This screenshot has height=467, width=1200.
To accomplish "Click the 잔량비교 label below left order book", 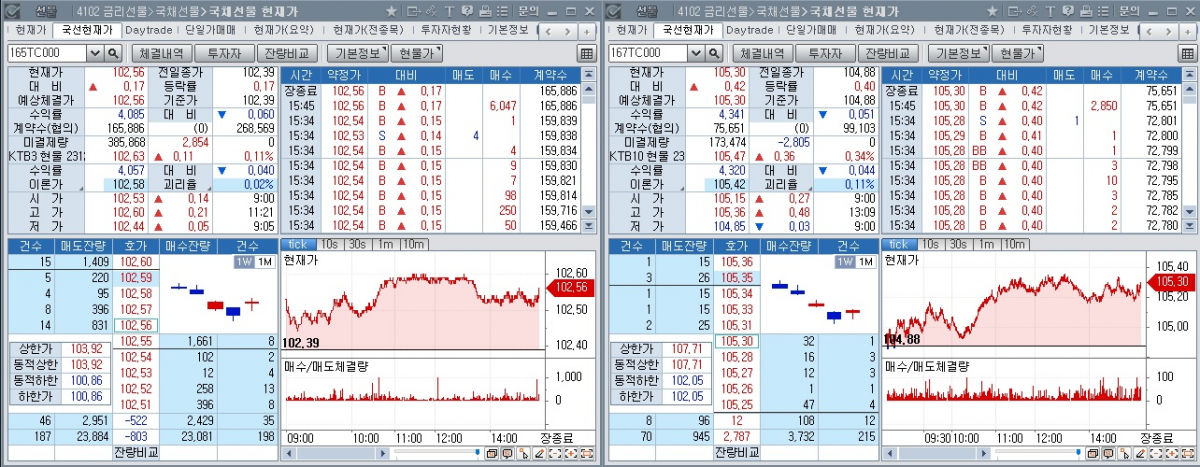I will coord(134,453).
